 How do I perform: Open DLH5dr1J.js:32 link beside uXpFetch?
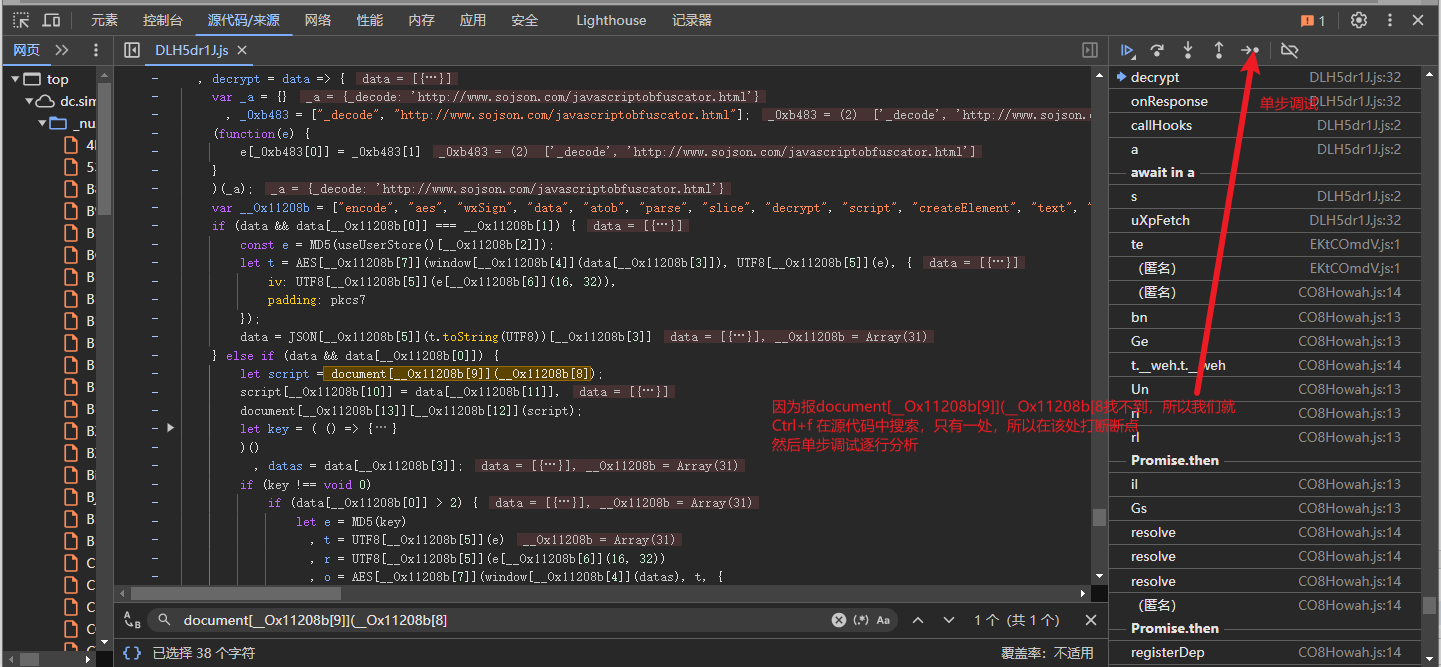point(1355,220)
